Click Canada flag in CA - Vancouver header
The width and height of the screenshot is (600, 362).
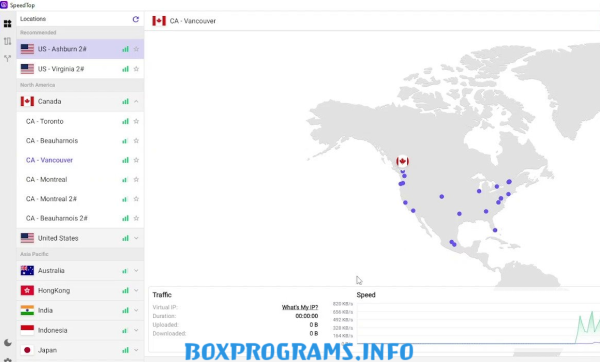pyautogui.click(x=159, y=21)
